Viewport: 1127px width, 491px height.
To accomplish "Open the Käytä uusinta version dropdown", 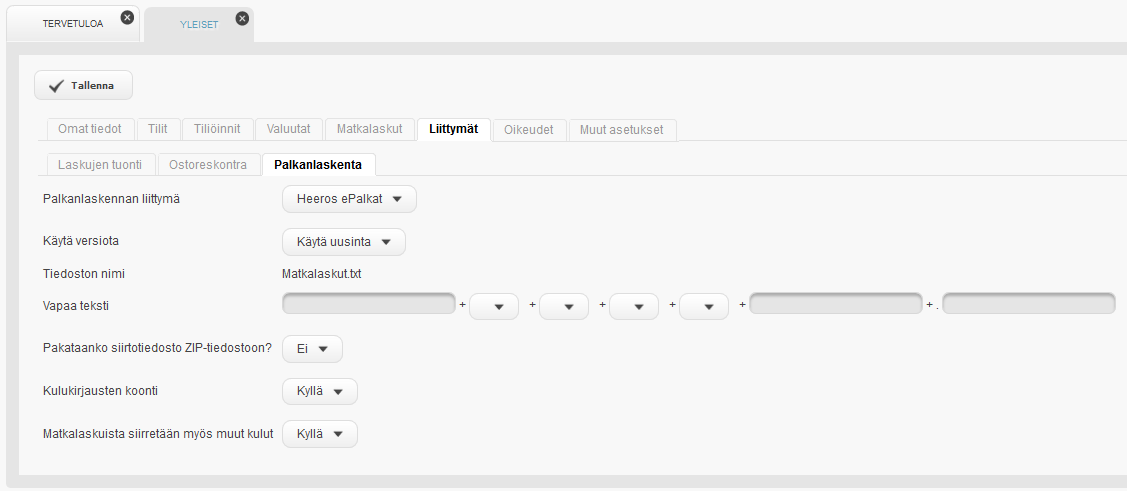I will [x=344, y=242].
